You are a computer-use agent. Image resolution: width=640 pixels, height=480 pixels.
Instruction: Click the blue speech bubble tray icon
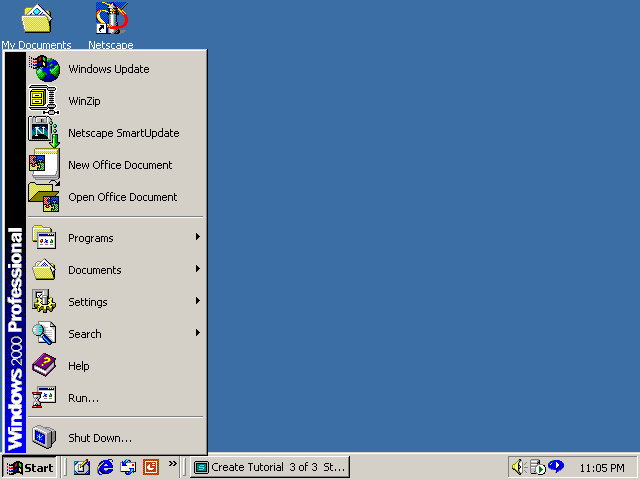click(x=556, y=466)
